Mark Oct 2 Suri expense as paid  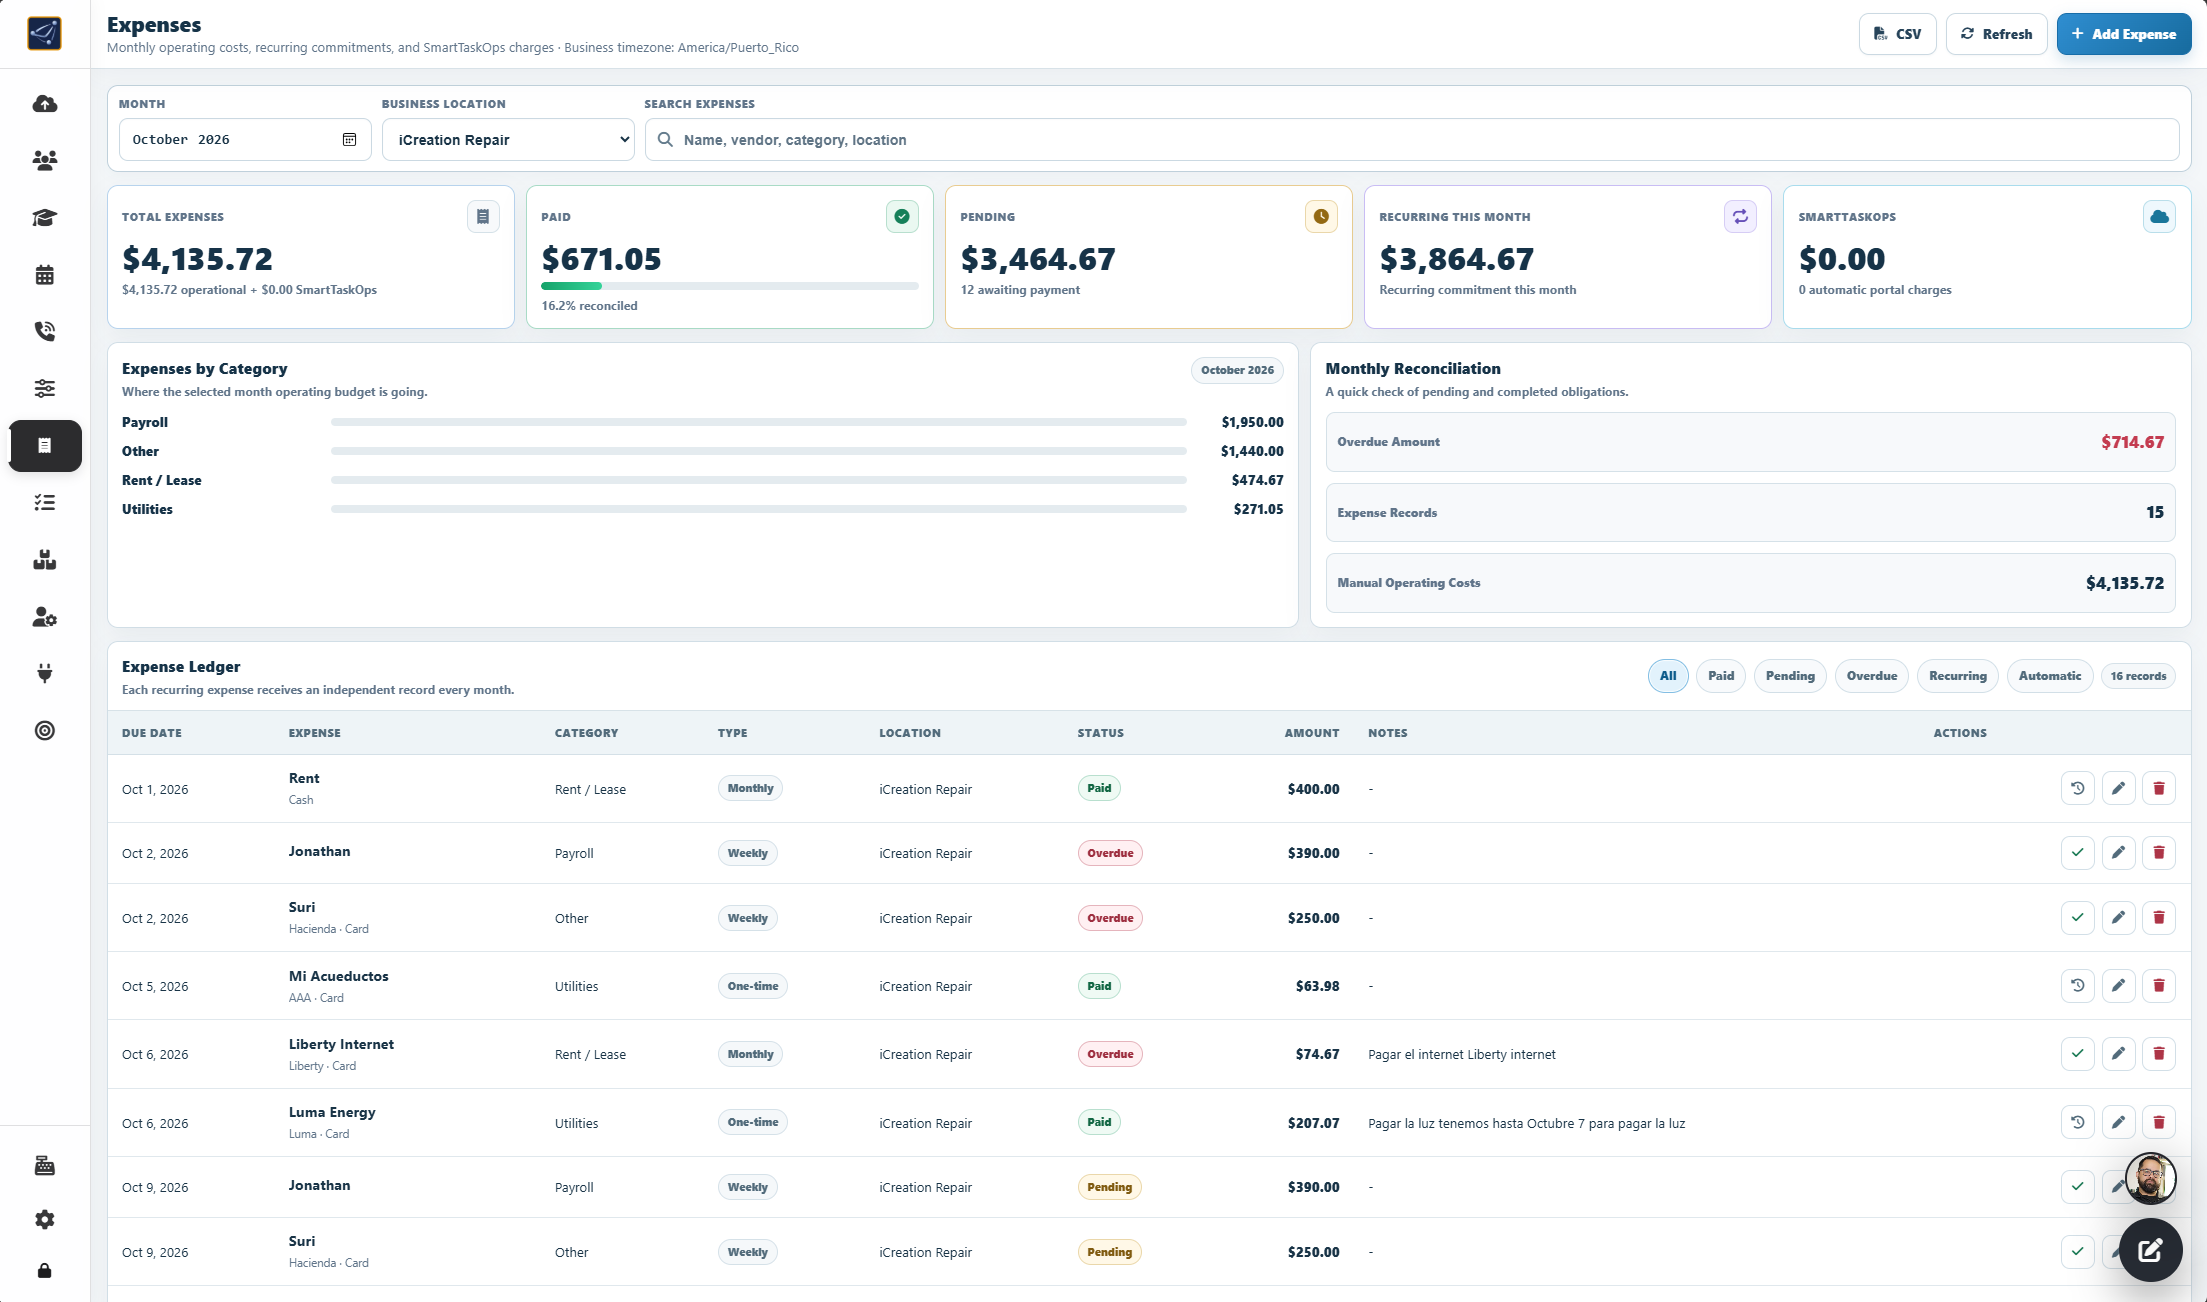point(2077,917)
